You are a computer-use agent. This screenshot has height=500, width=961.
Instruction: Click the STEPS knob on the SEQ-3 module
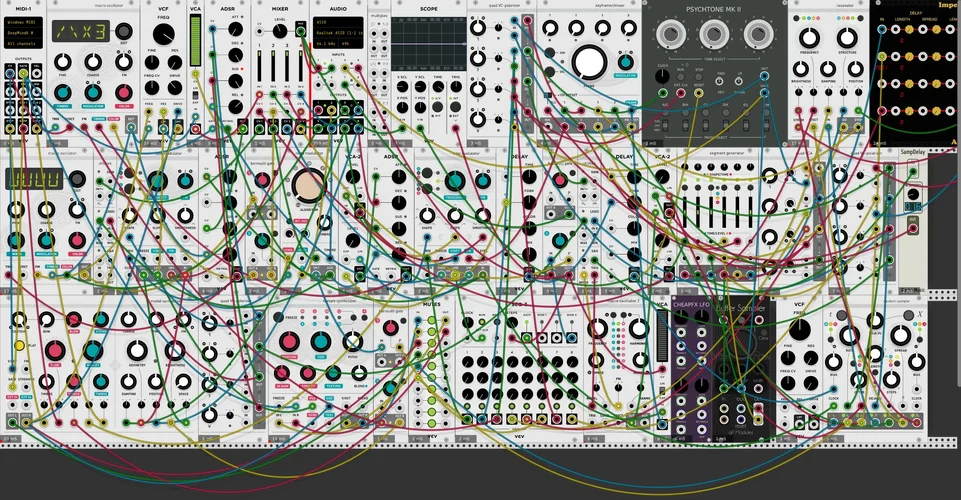click(x=512, y=323)
